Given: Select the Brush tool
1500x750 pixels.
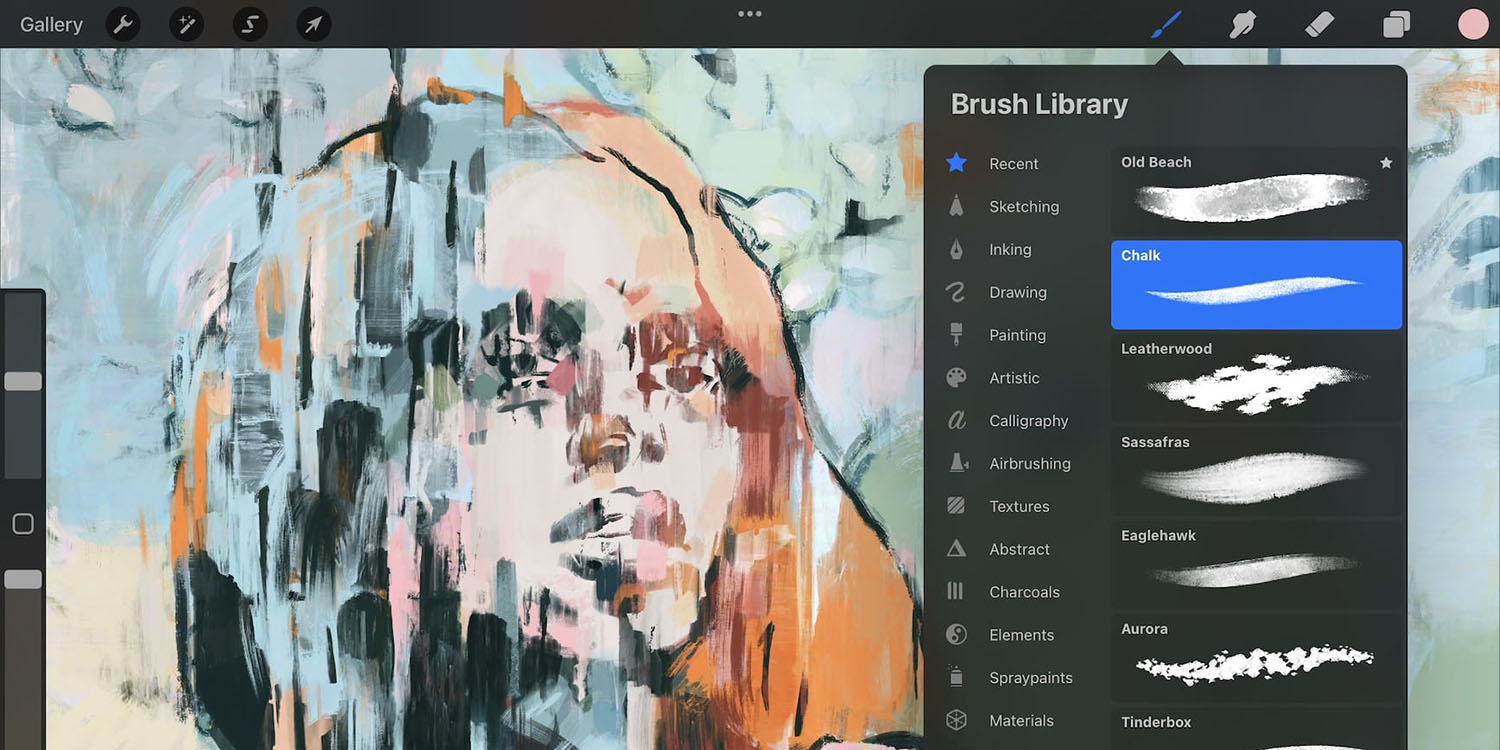Looking at the screenshot, I should click(x=1166, y=23).
